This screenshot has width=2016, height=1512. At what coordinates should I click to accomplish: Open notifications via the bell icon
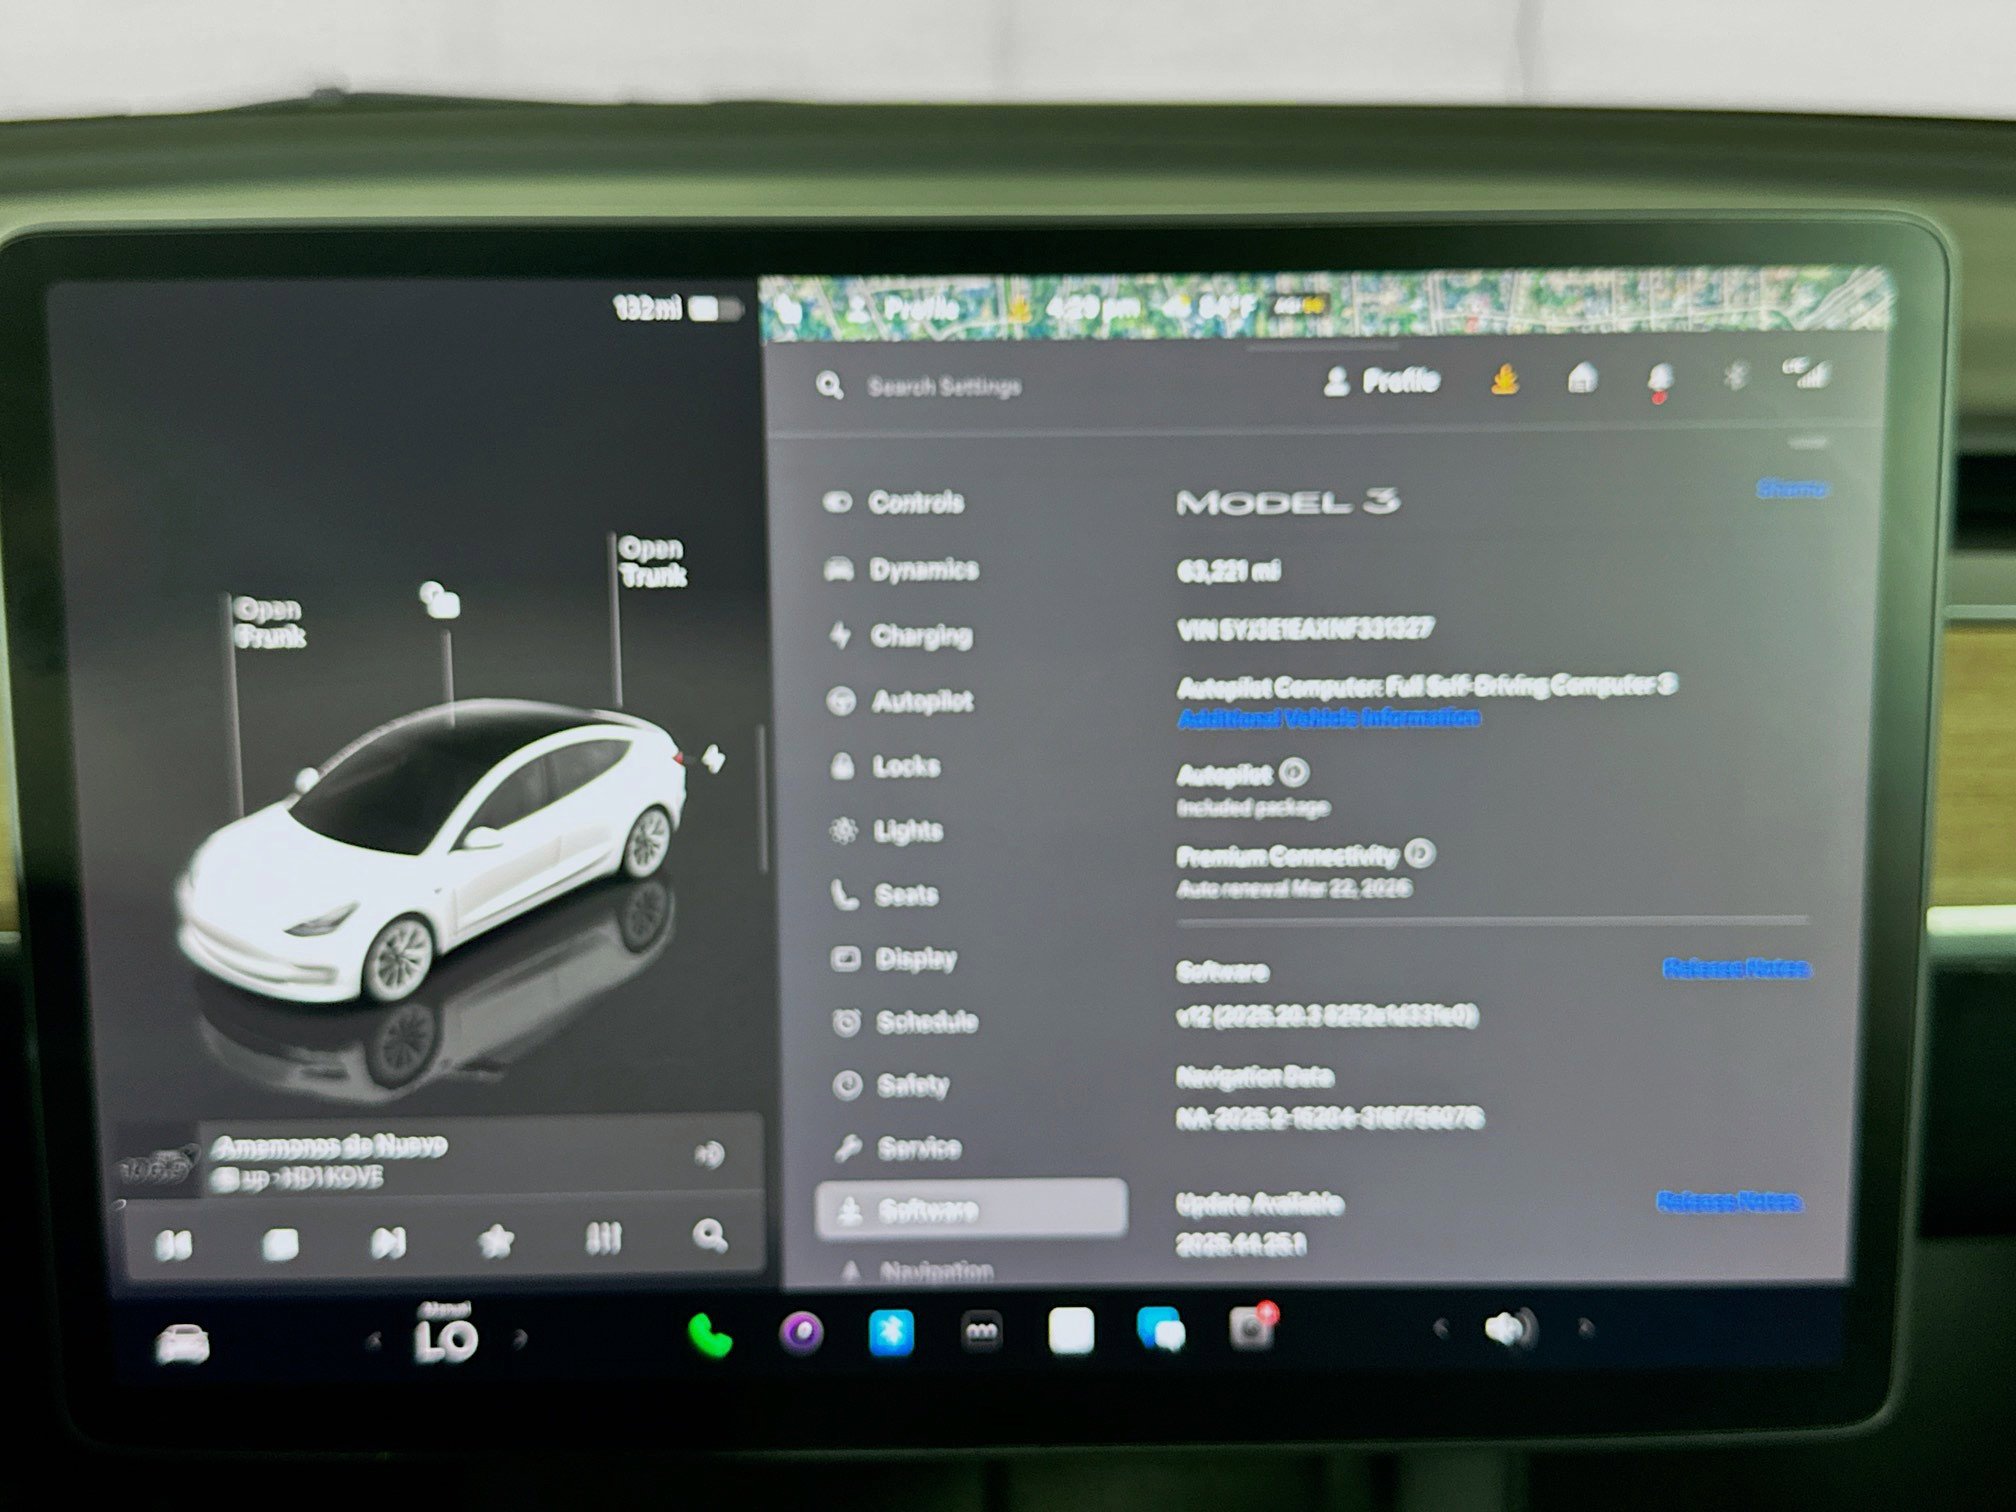(1658, 381)
